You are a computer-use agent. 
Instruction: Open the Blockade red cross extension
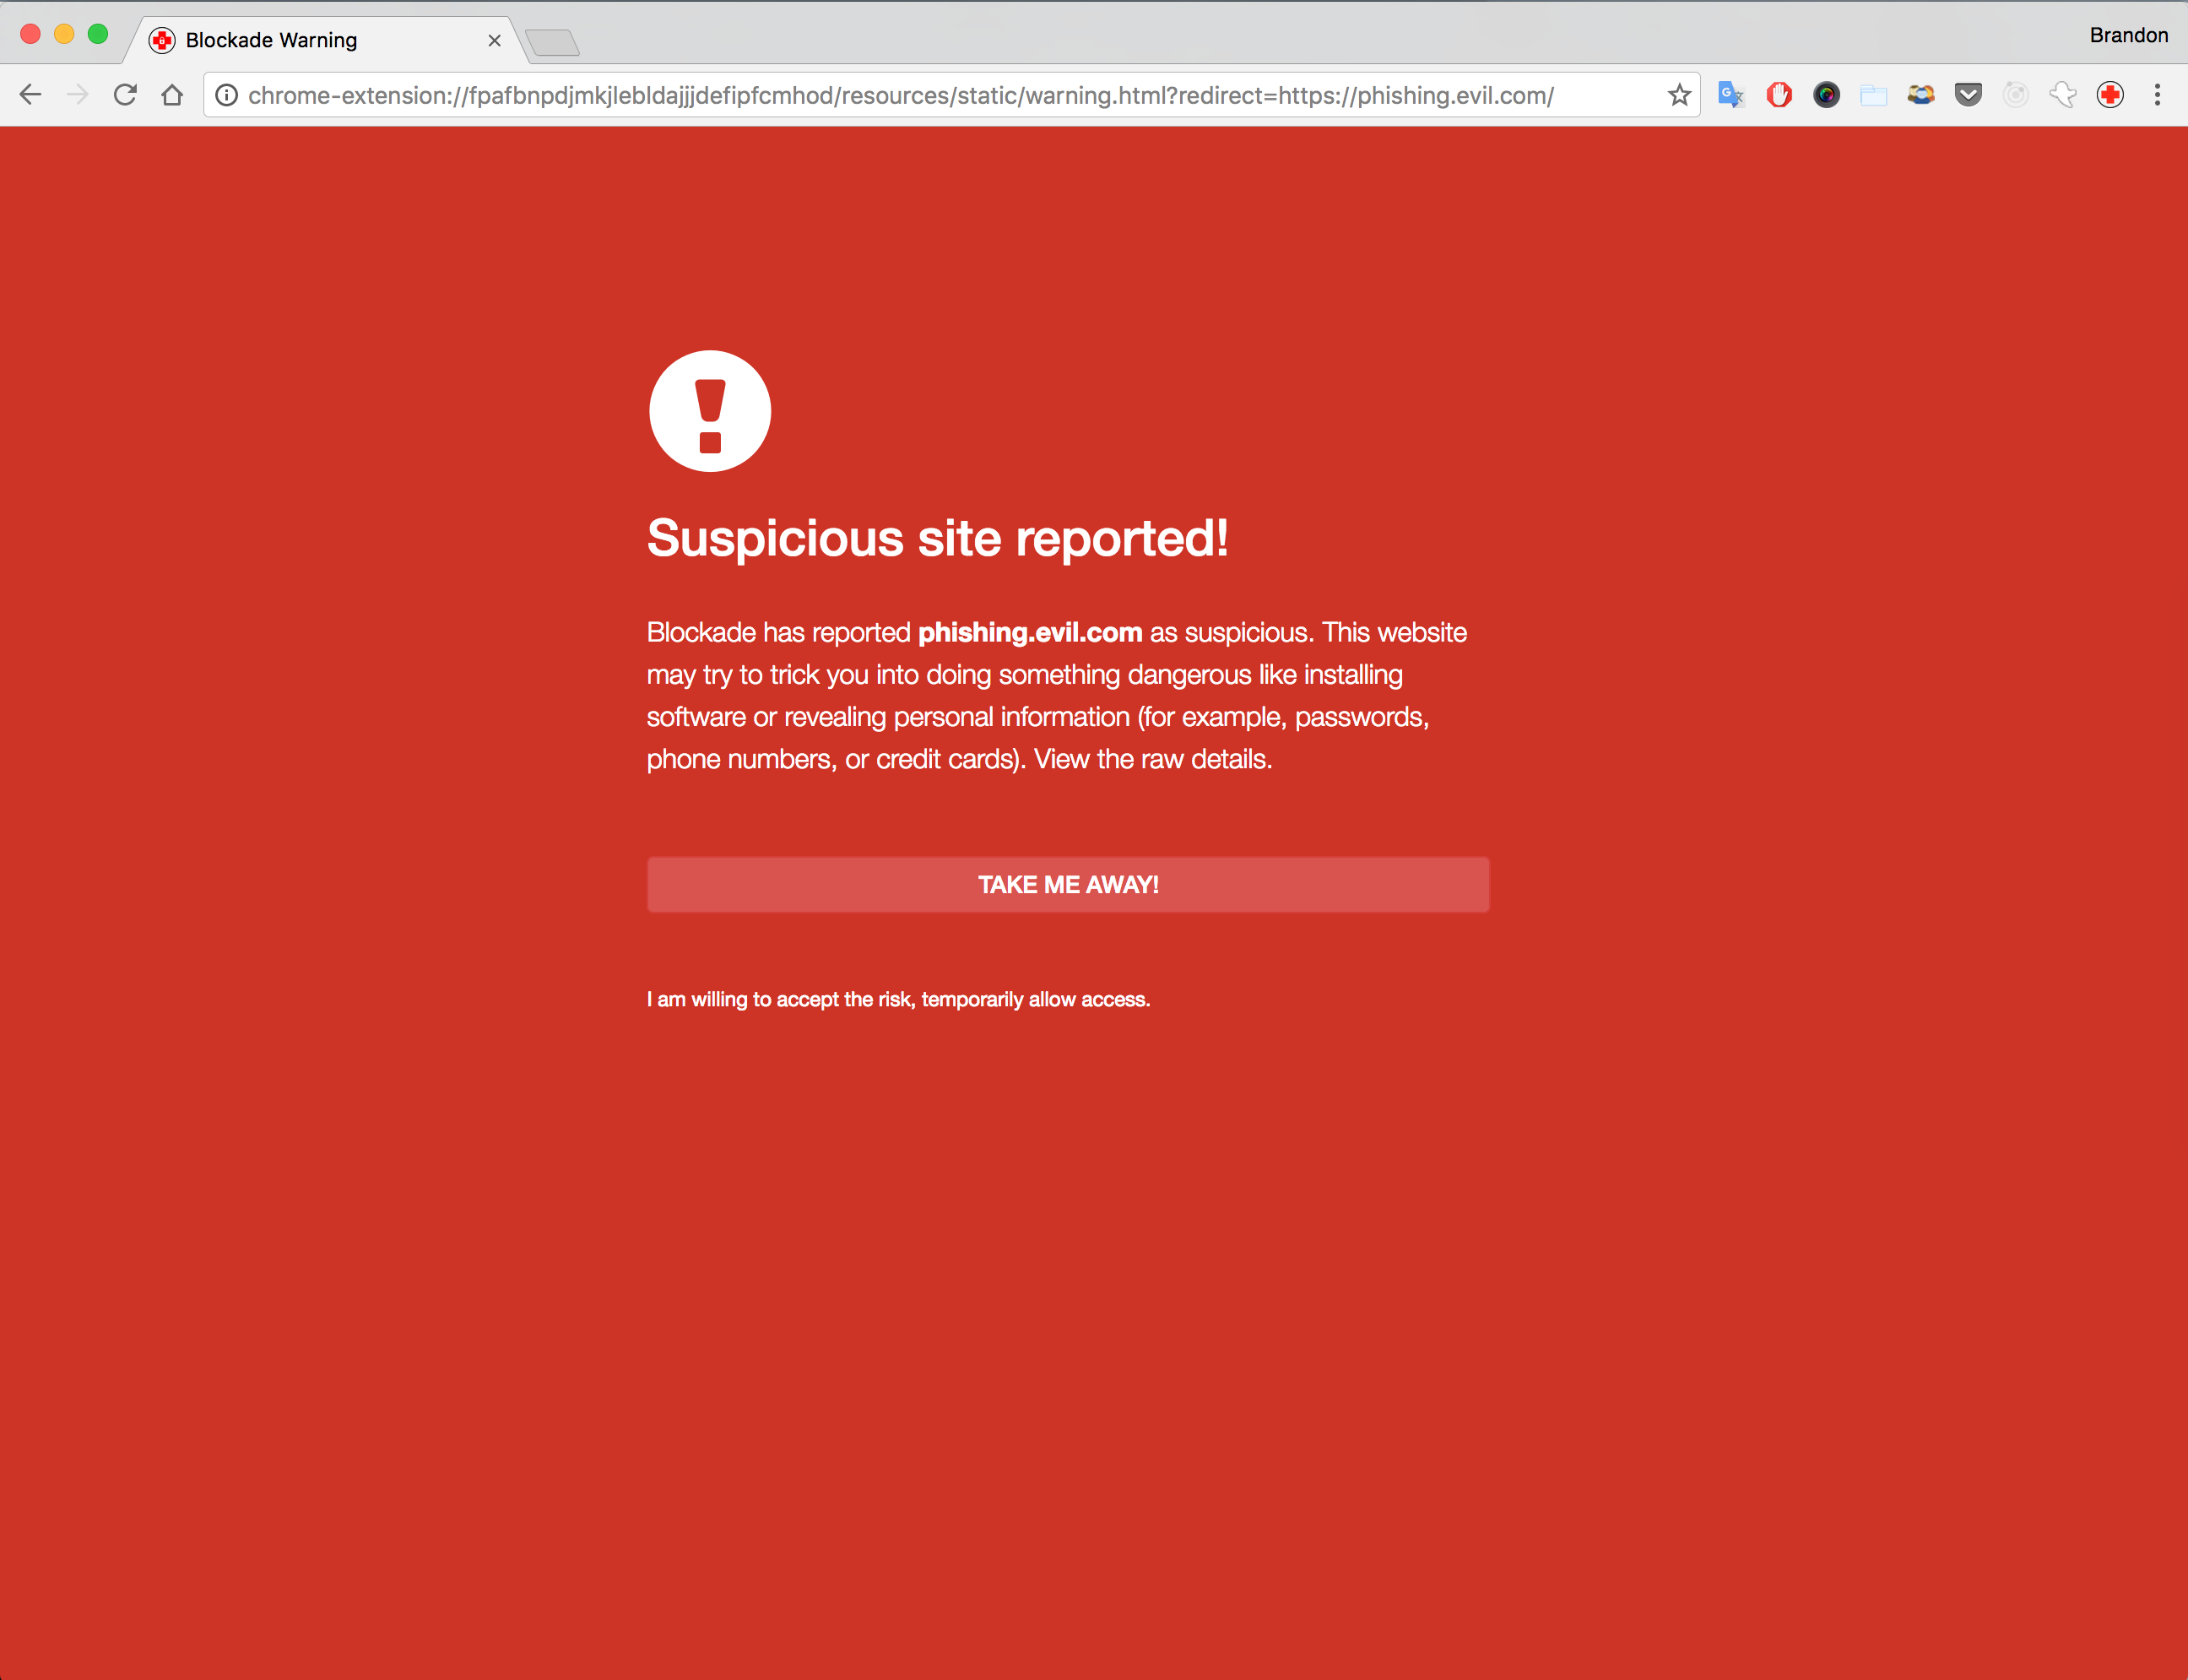2110,95
